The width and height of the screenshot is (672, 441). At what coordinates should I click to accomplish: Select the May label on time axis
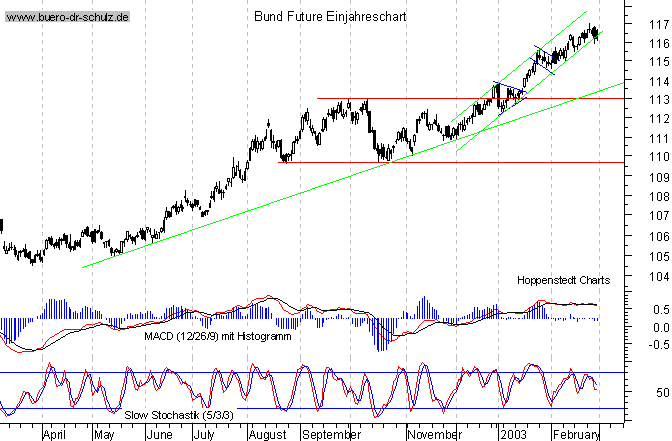click(x=104, y=434)
